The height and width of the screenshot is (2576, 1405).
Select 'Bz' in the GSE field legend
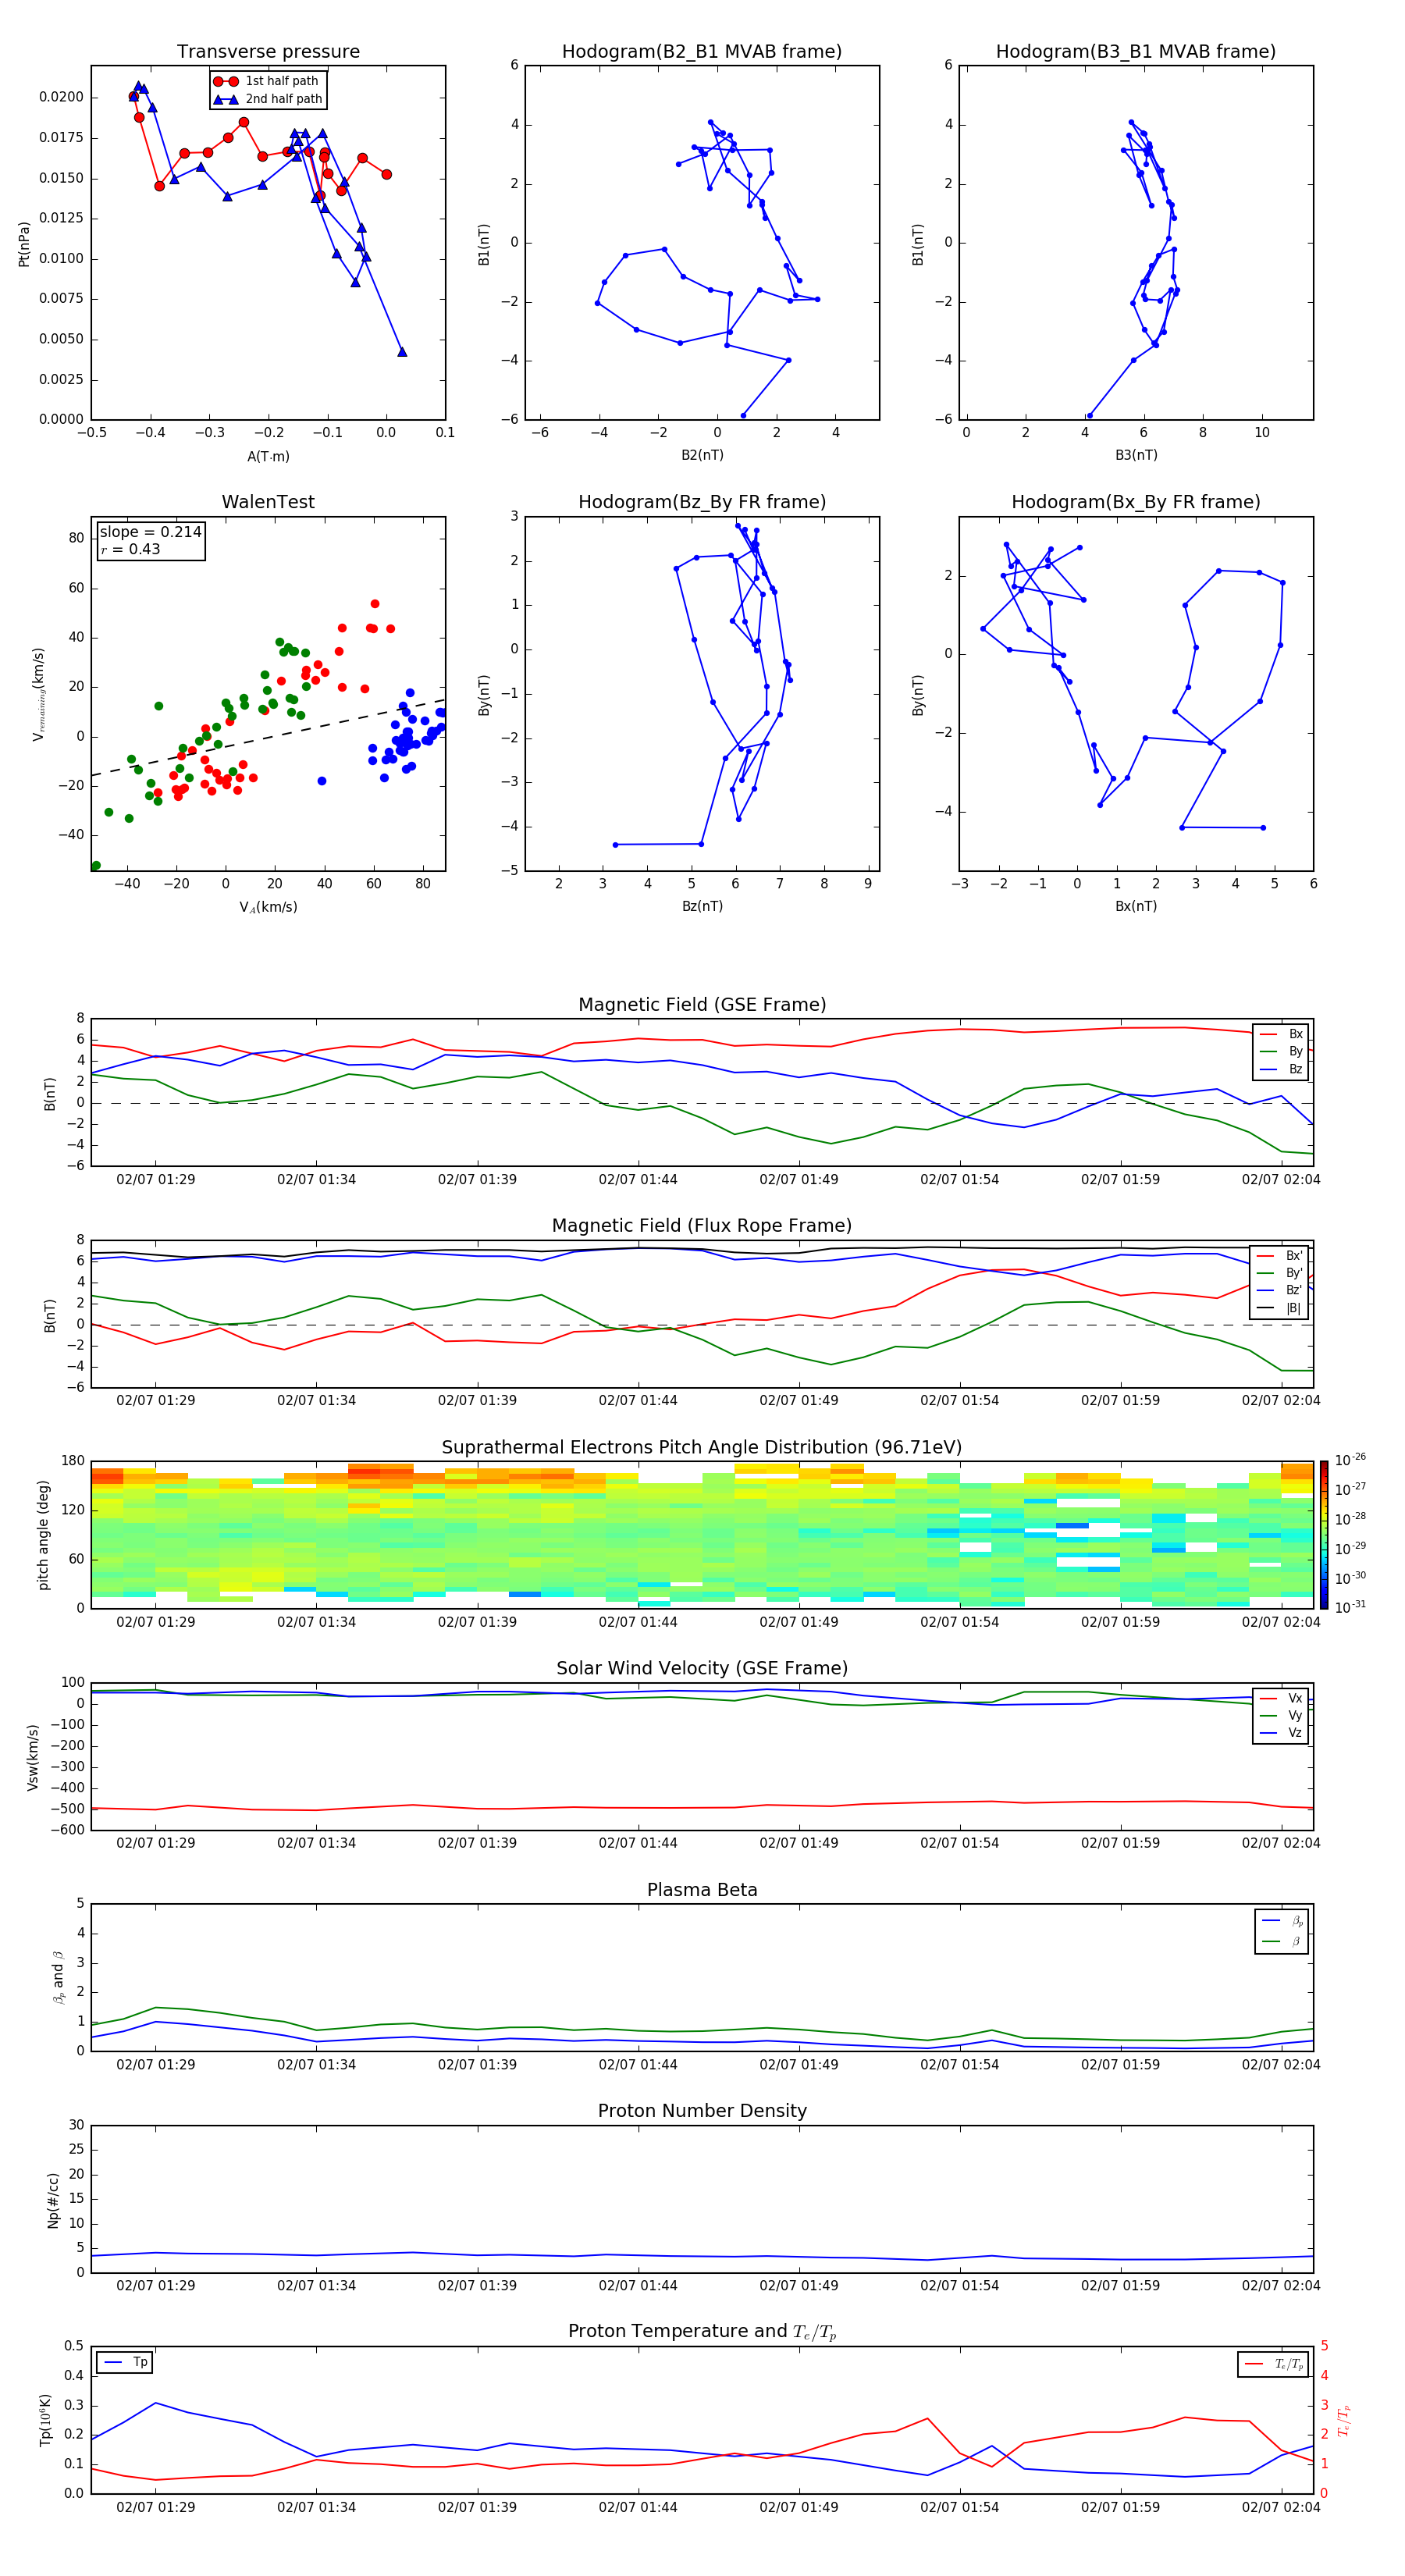[x=1281, y=1069]
